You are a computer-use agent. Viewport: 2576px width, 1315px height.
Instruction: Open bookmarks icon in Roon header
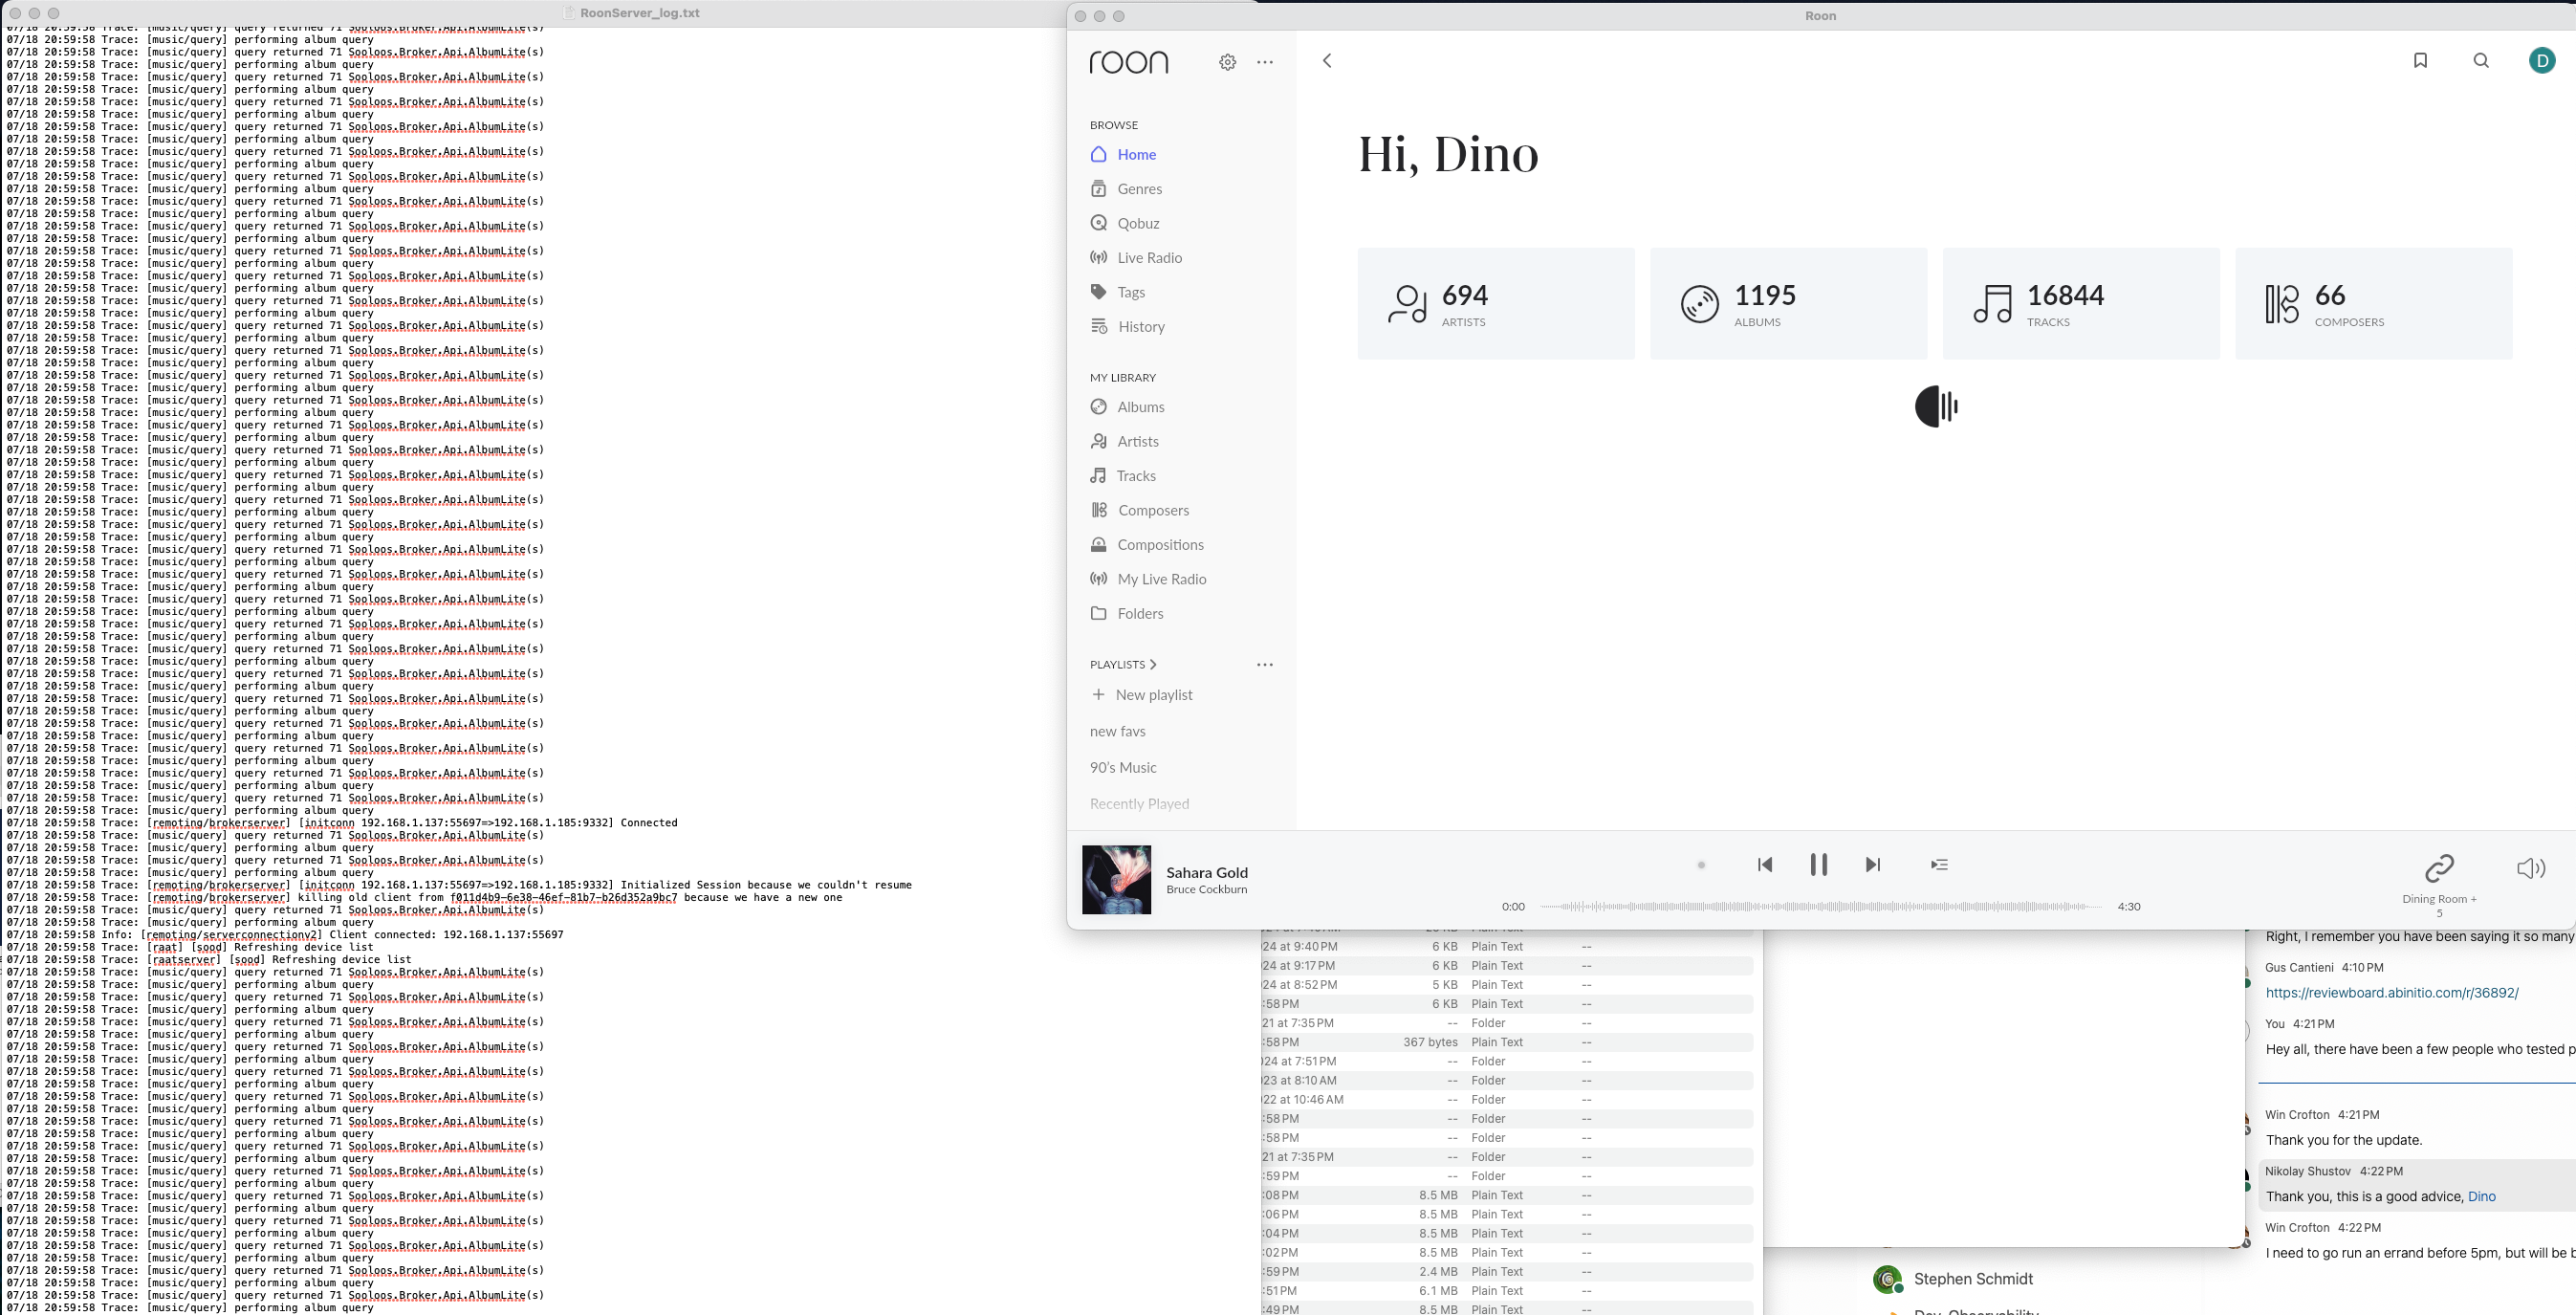tap(2420, 61)
